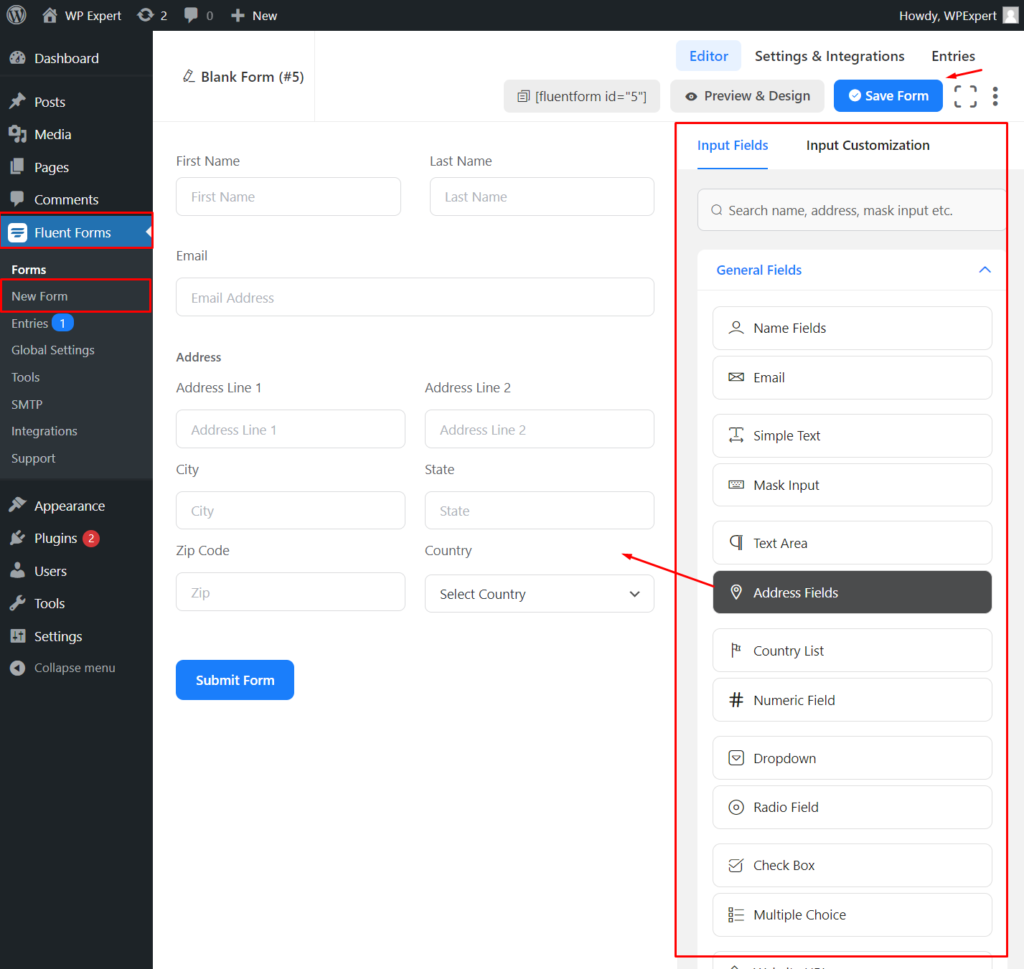Image resolution: width=1024 pixels, height=969 pixels.
Task: Open updates icon showing 2
Action: click(145, 15)
